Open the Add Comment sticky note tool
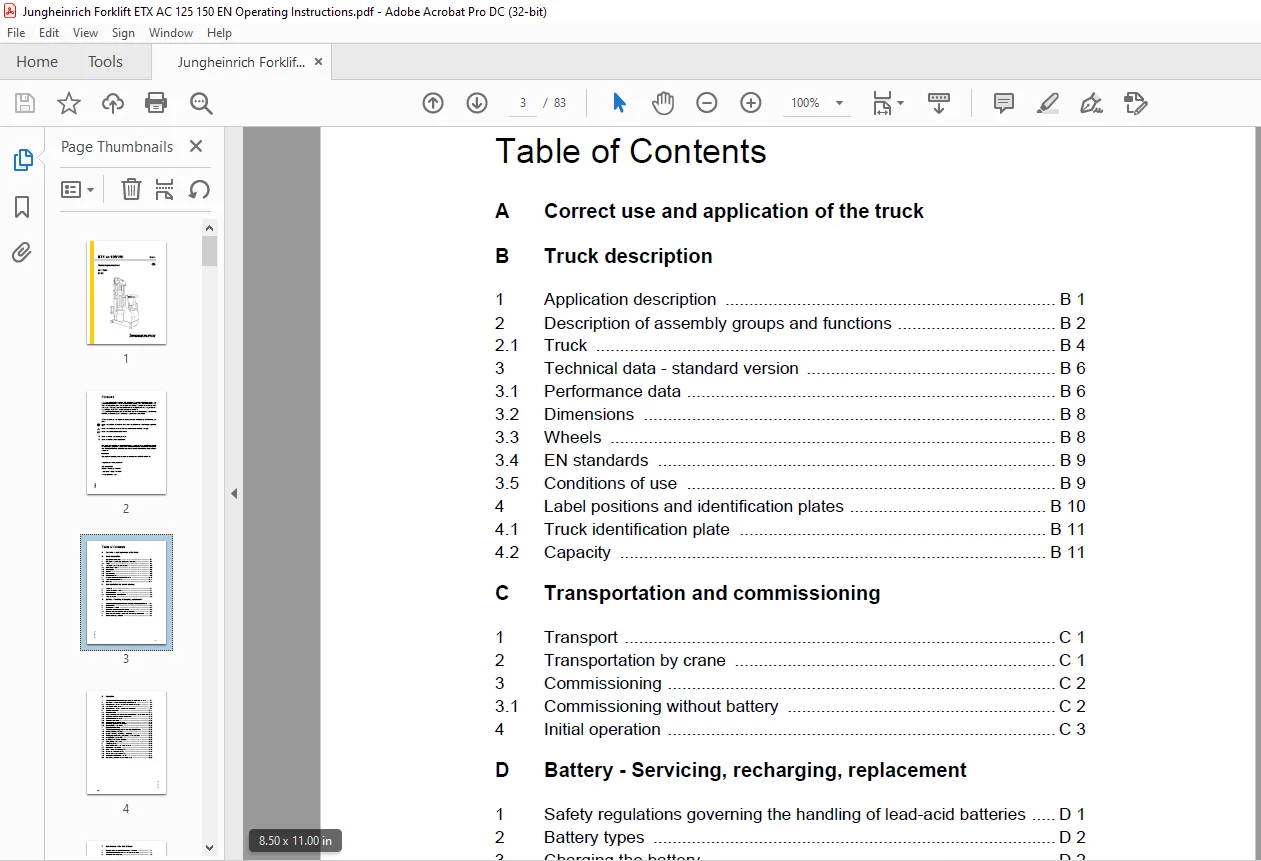Viewport: 1261px width, 861px height. coord(1004,103)
